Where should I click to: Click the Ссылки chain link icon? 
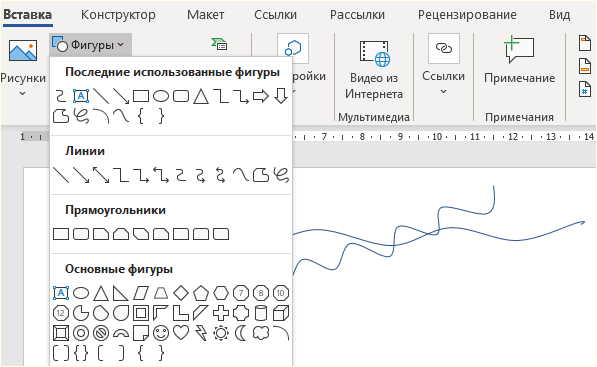point(444,48)
